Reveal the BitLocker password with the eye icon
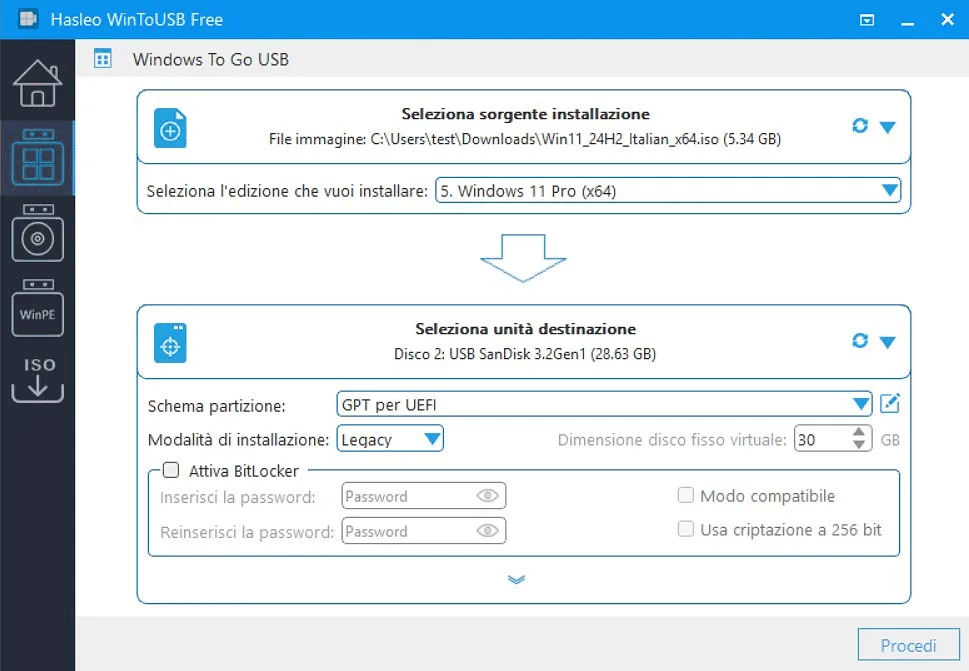Screen dimensions: 969x671 (x=487, y=495)
